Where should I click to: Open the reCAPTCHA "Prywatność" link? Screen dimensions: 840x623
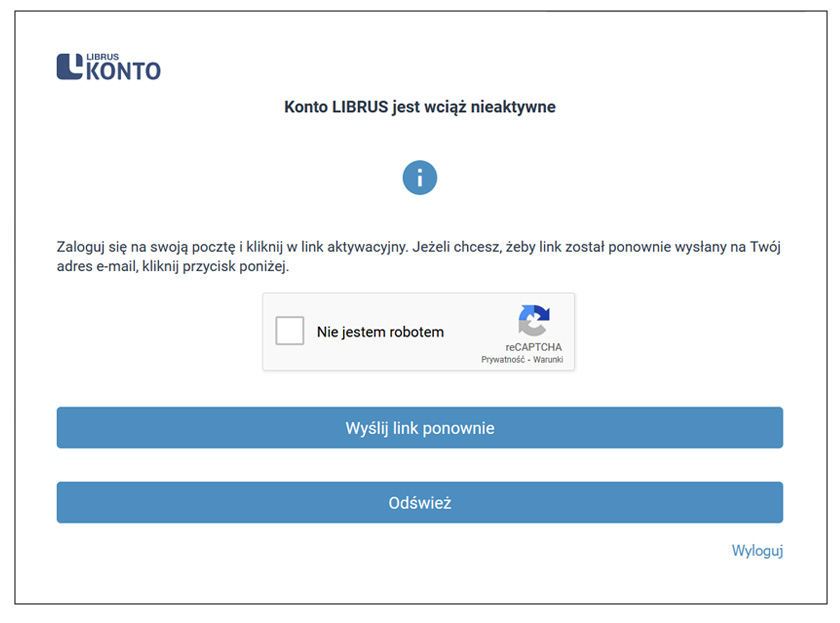point(505,359)
